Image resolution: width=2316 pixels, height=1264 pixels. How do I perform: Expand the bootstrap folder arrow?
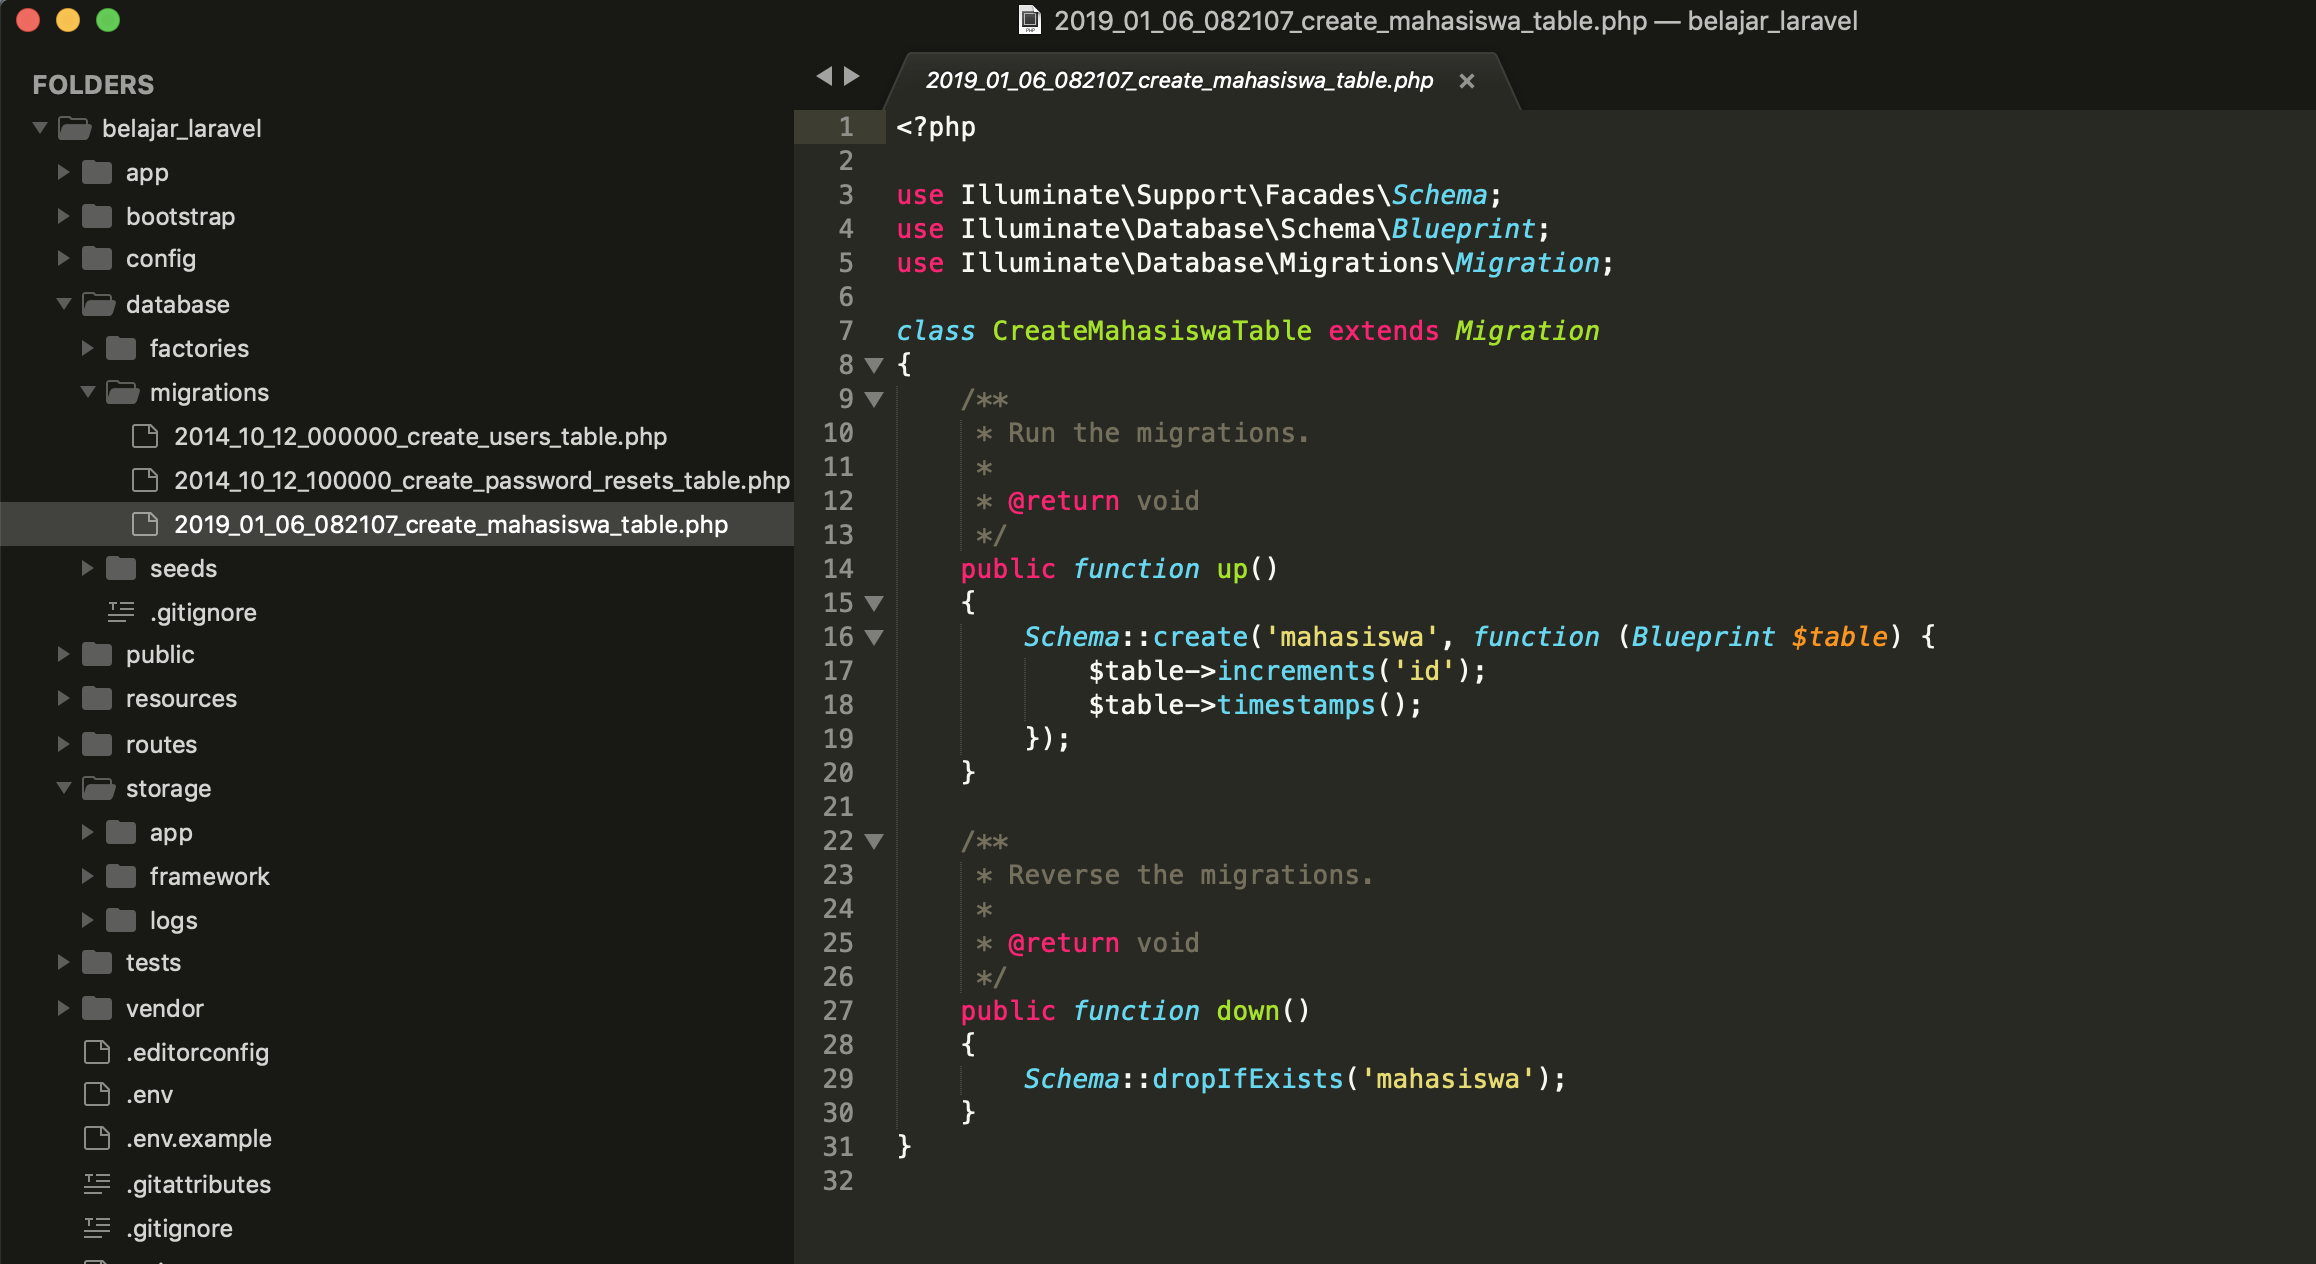point(63,216)
